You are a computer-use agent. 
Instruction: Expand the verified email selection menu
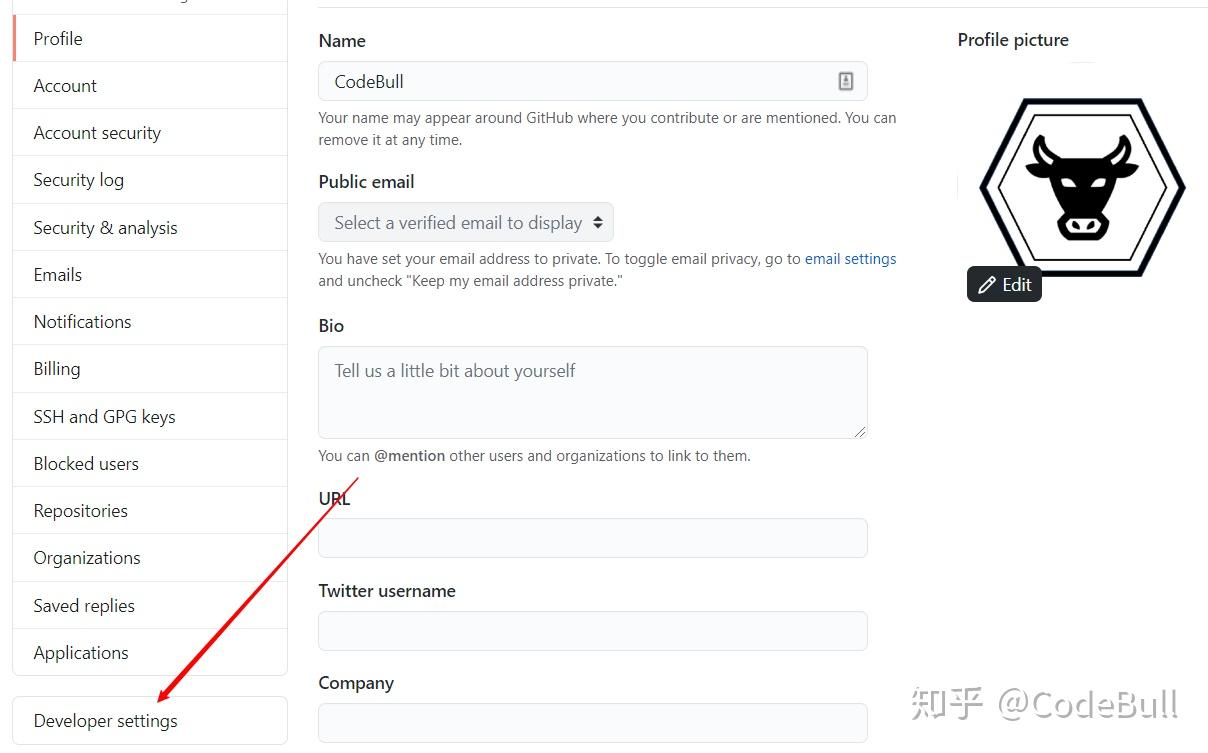(465, 222)
